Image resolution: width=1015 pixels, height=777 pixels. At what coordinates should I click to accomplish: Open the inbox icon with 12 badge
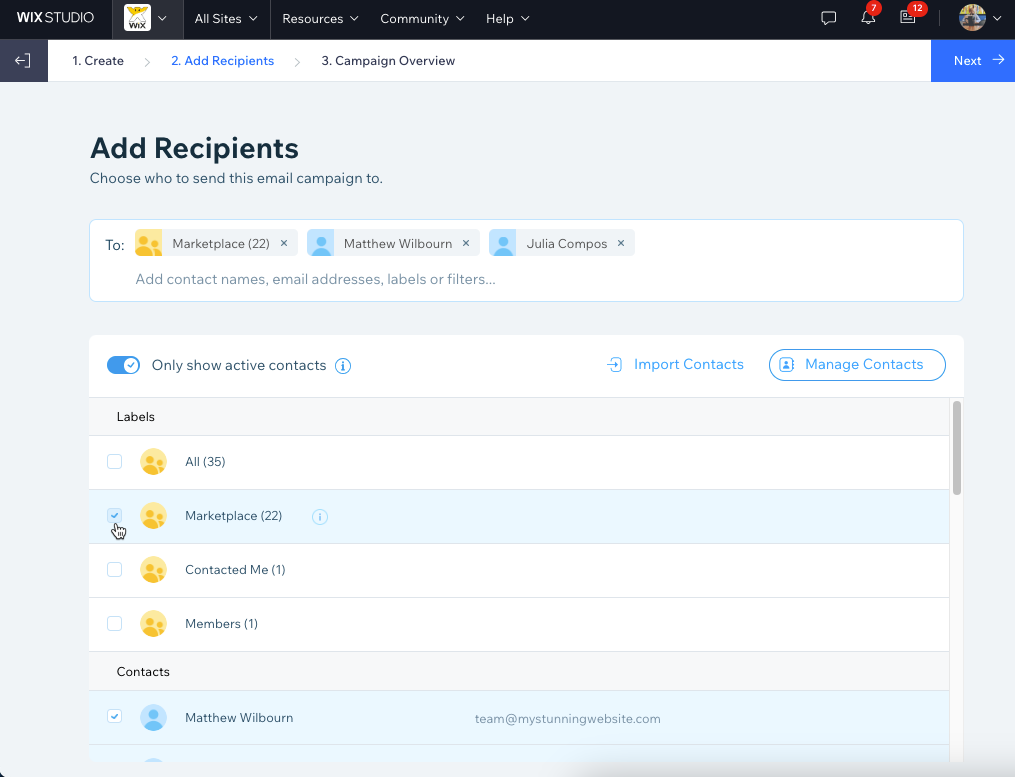point(908,19)
